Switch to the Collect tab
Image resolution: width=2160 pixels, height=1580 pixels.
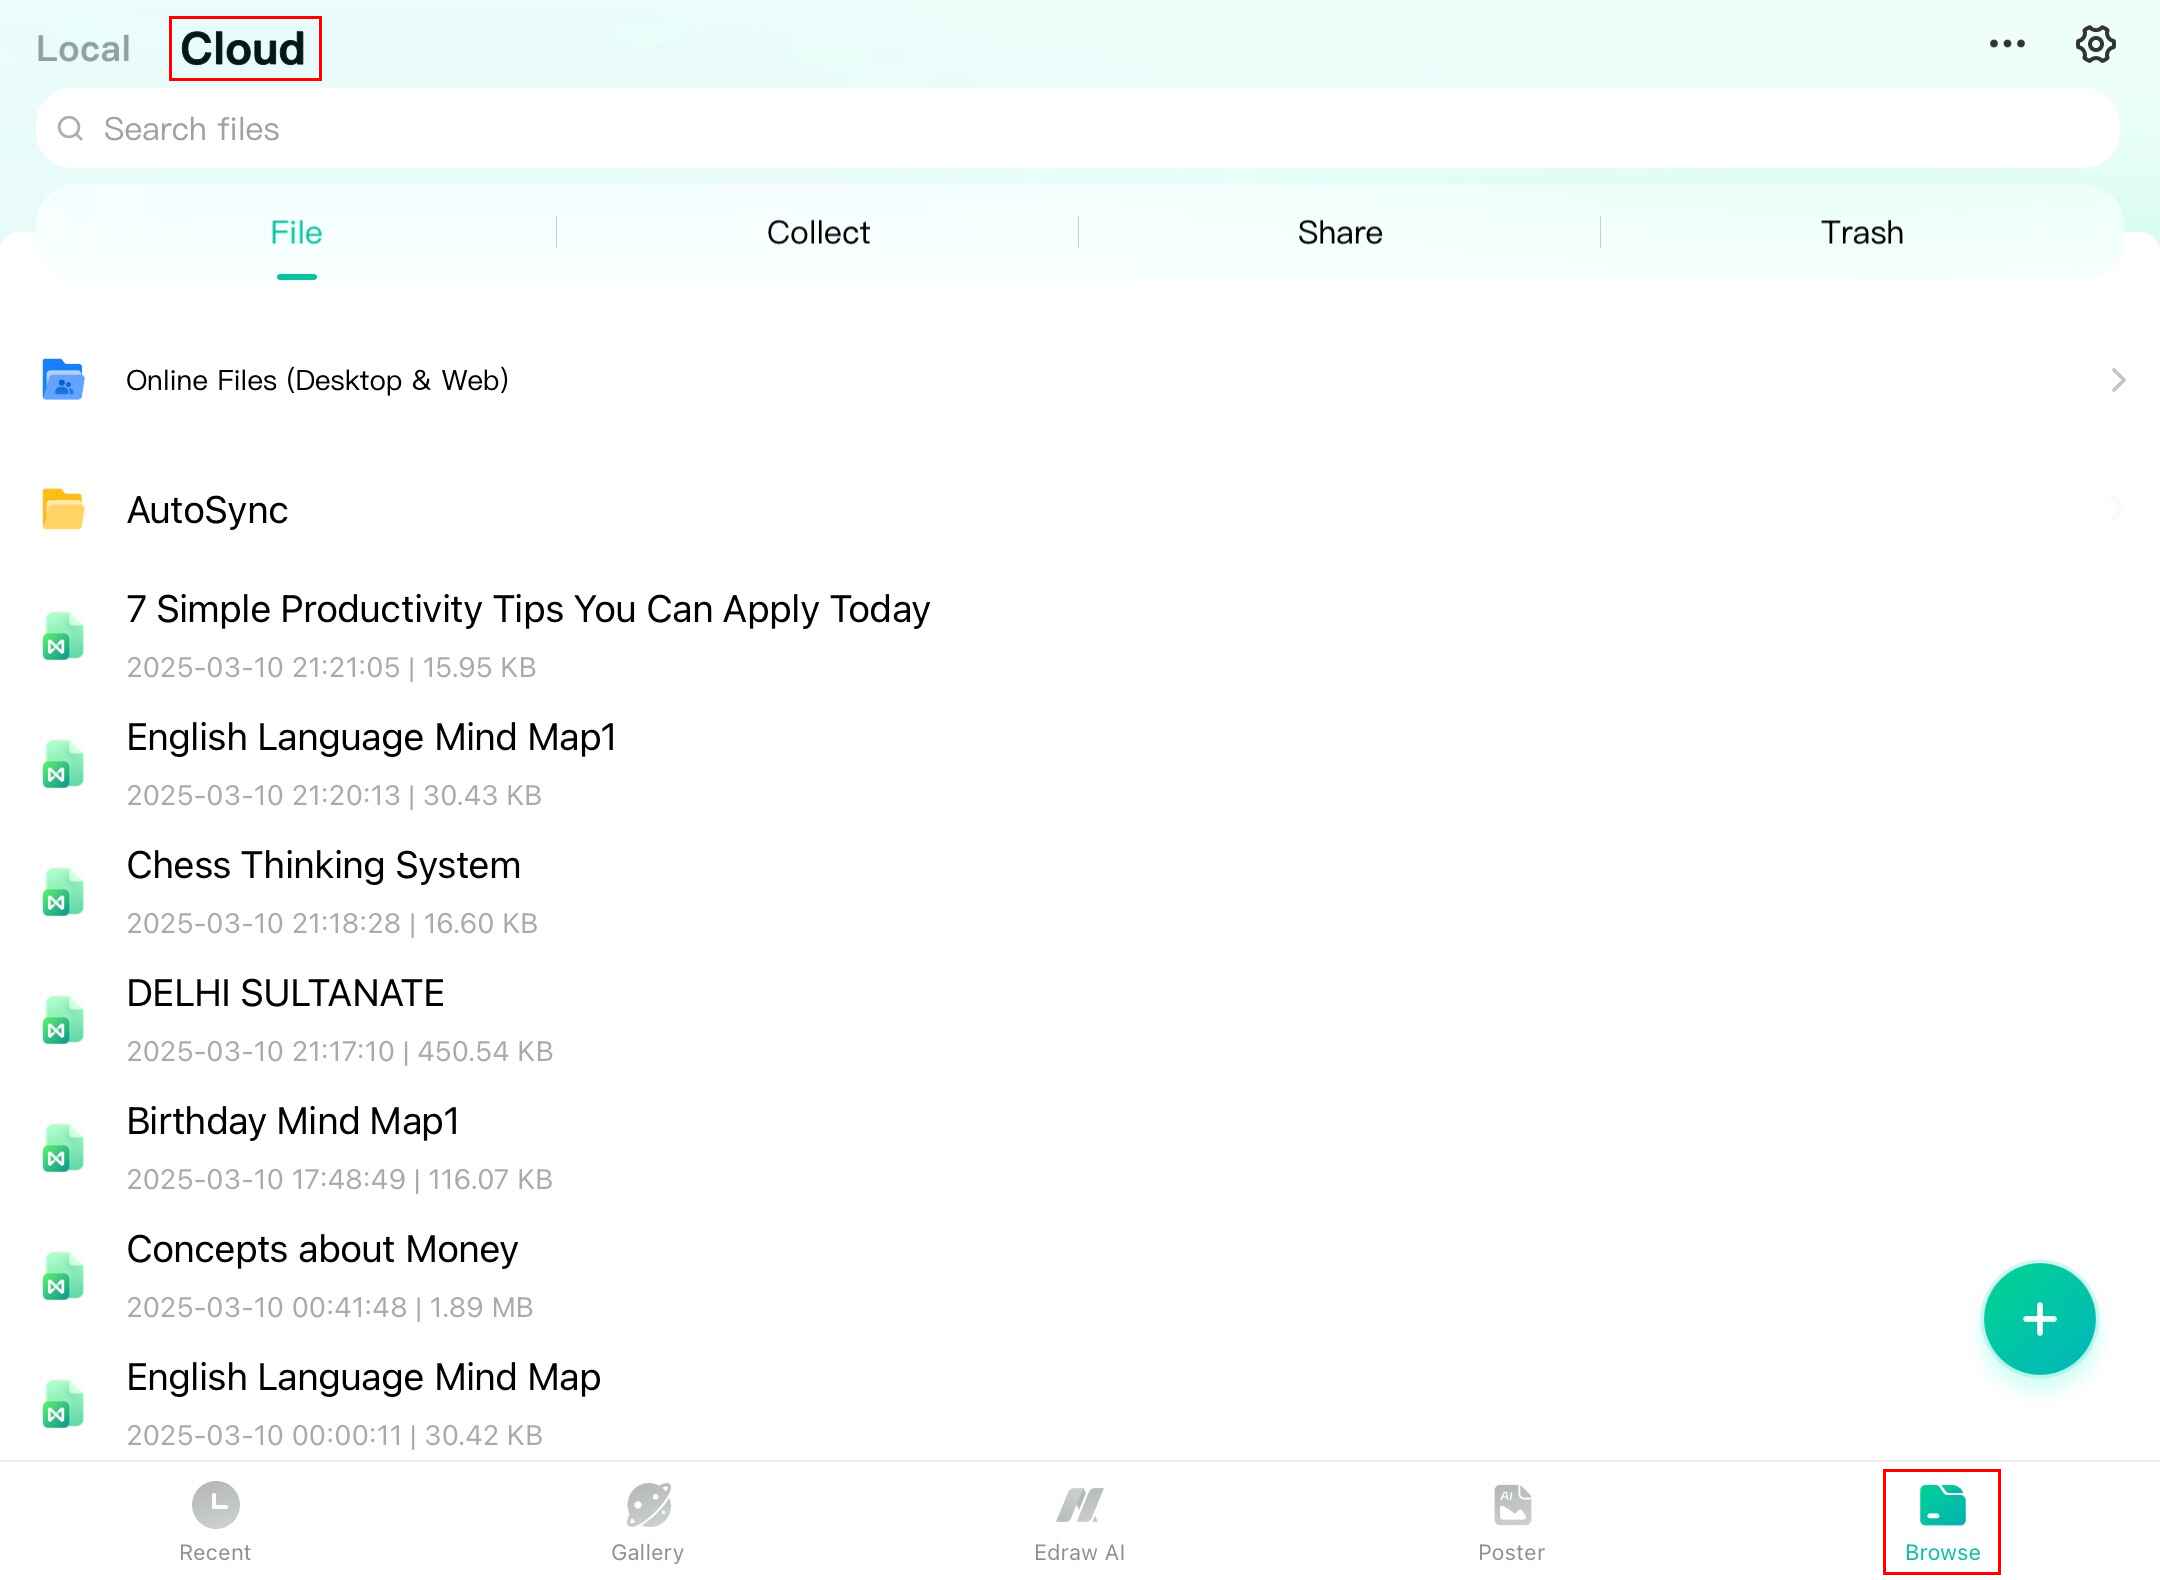pos(818,232)
